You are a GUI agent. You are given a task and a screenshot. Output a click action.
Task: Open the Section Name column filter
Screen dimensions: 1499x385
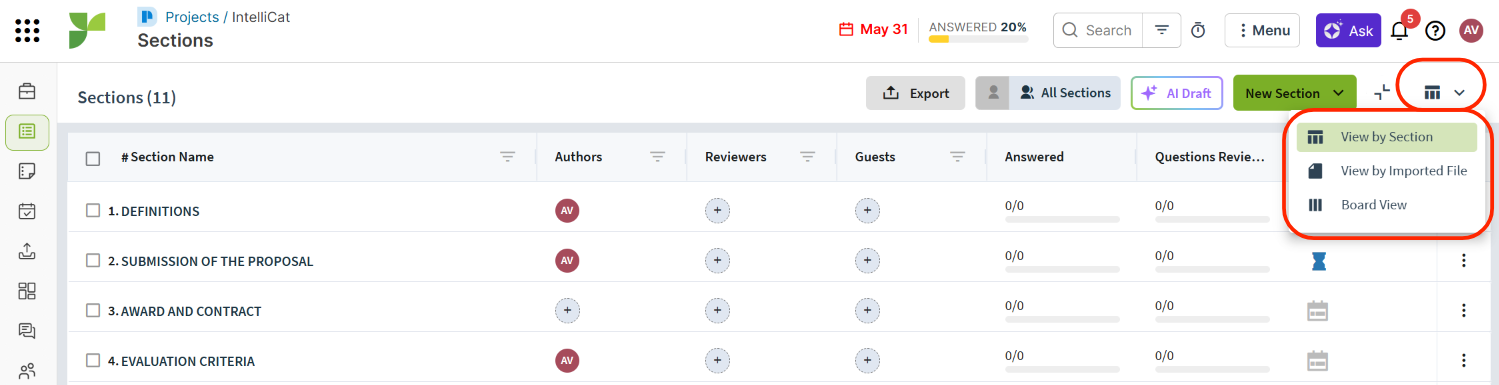508,157
